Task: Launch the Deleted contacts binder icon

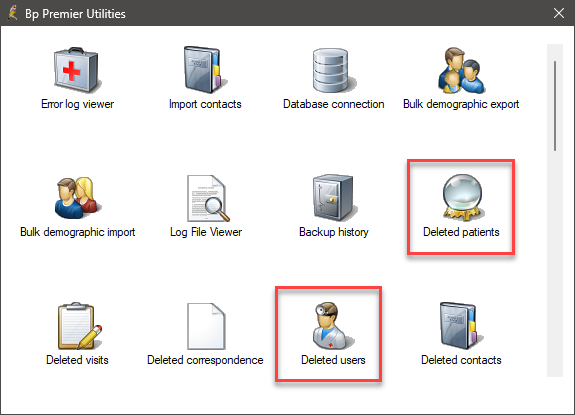Action: tap(462, 326)
